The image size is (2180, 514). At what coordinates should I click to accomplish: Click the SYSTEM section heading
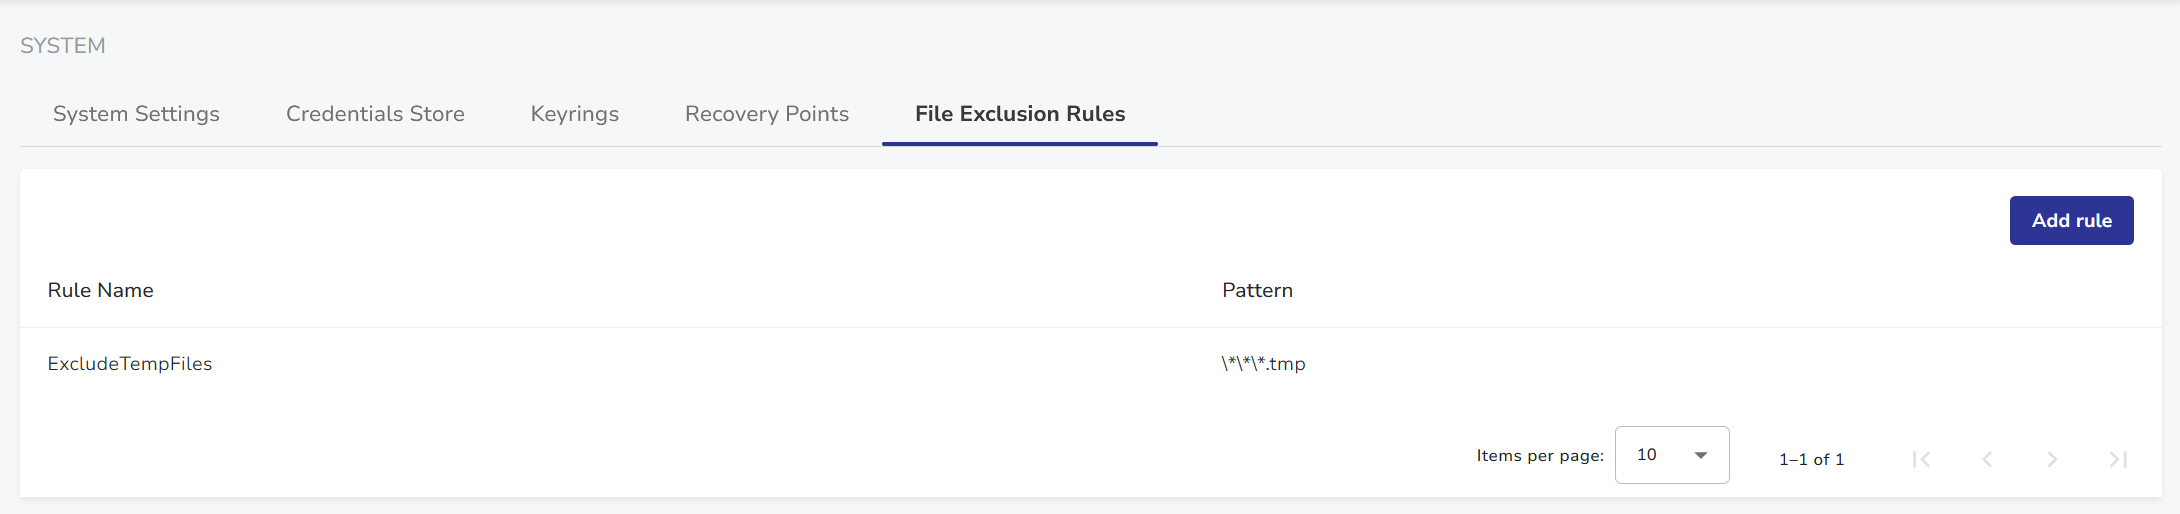62,46
